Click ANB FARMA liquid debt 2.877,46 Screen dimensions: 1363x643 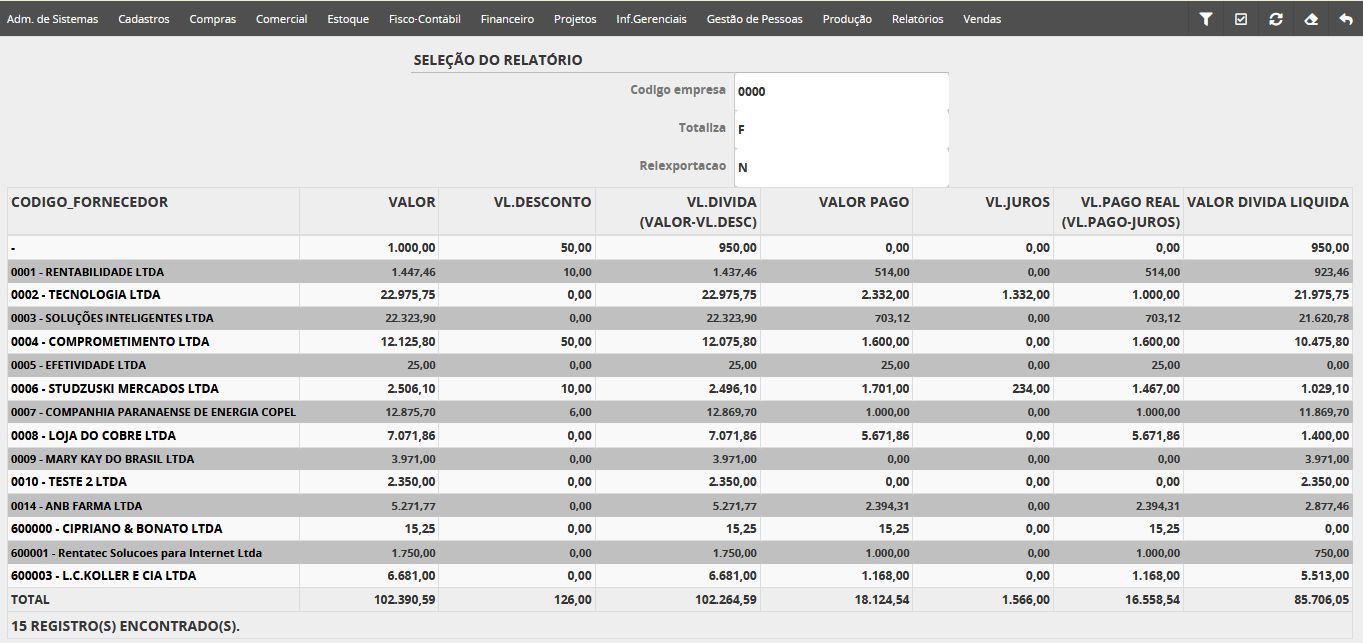point(1326,506)
